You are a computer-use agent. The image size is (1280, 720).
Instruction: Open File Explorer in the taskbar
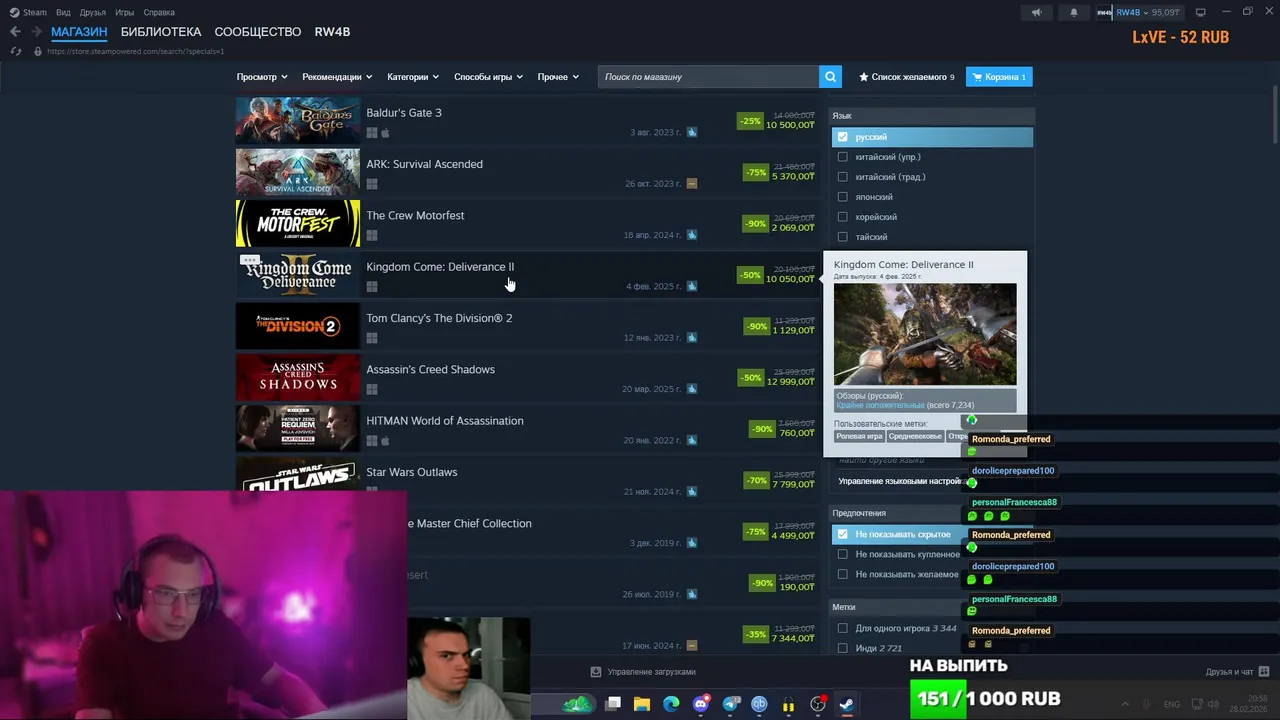642,704
